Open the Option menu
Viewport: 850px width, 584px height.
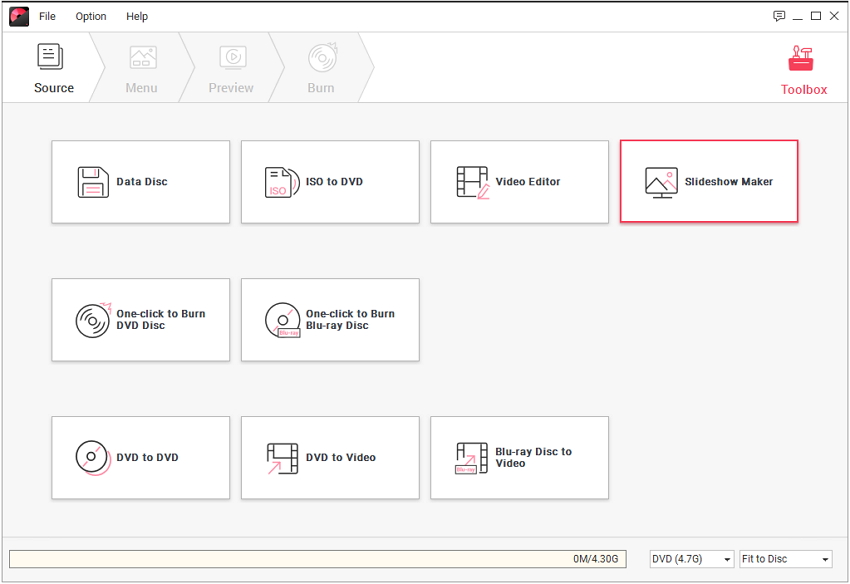(x=91, y=16)
